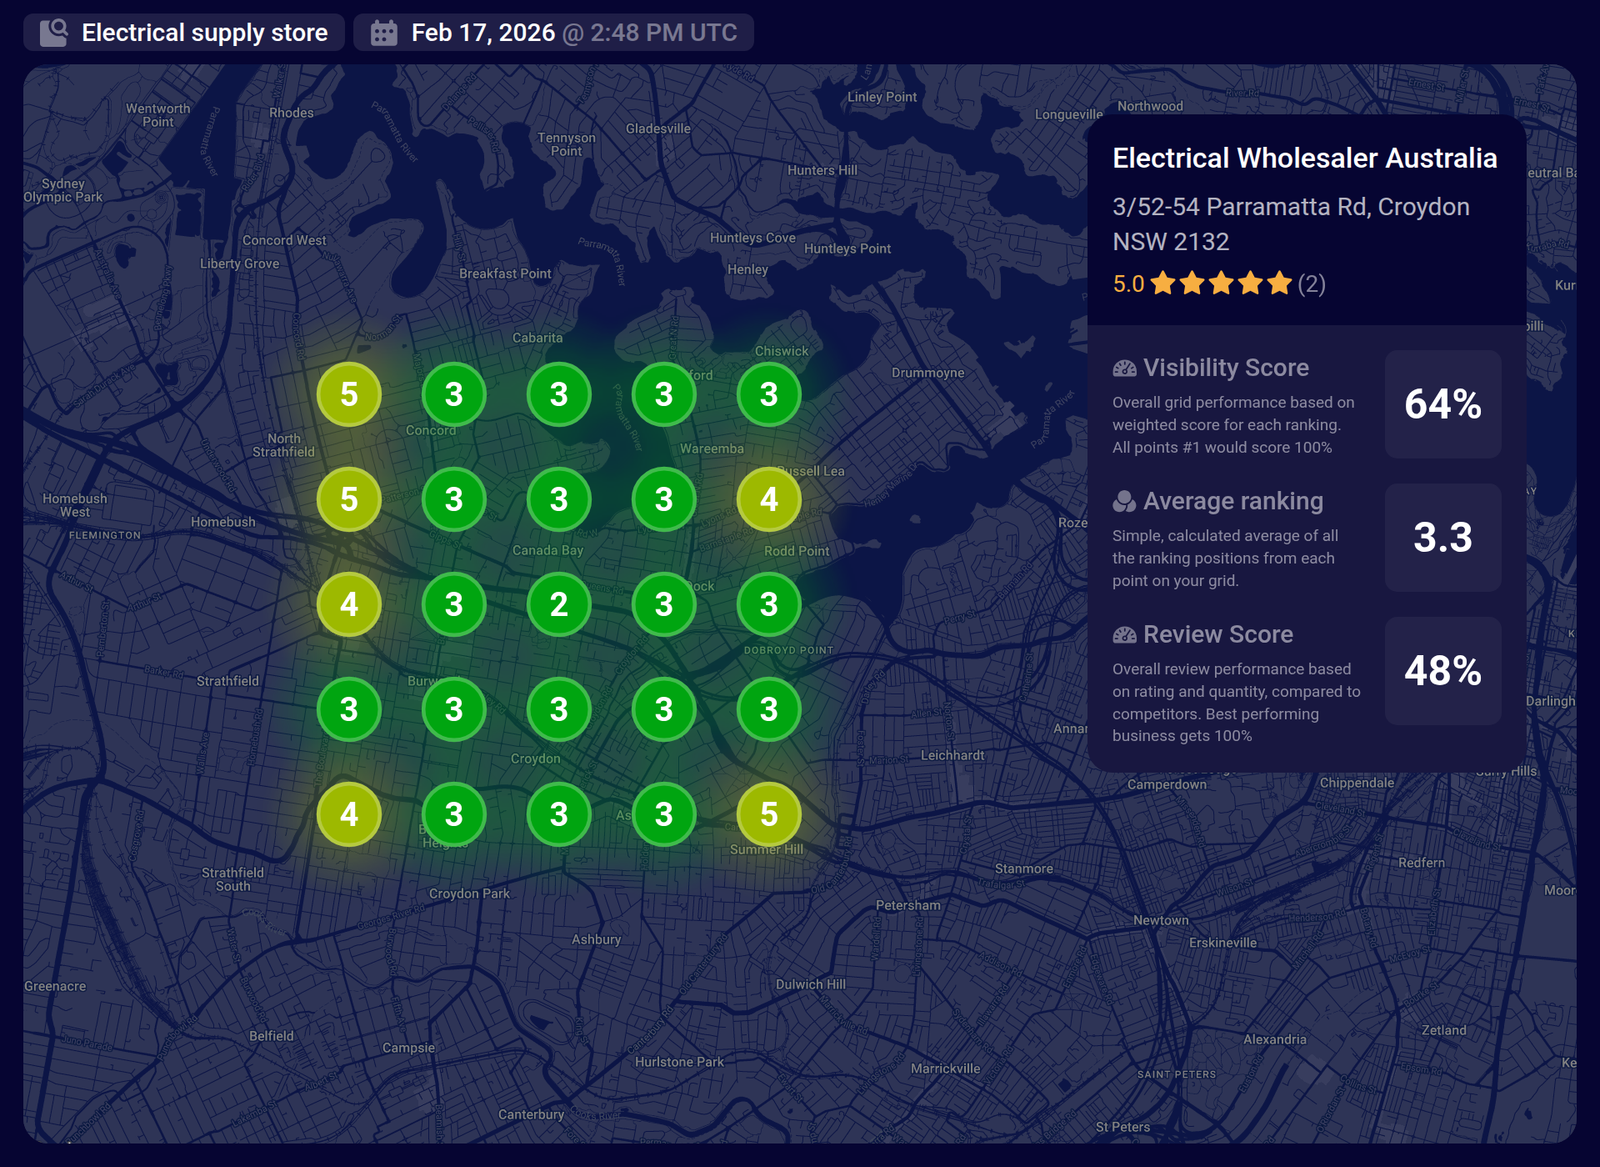1600x1167 pixels.
Task: Click the (2) review count
Action: coord(1311,284)
